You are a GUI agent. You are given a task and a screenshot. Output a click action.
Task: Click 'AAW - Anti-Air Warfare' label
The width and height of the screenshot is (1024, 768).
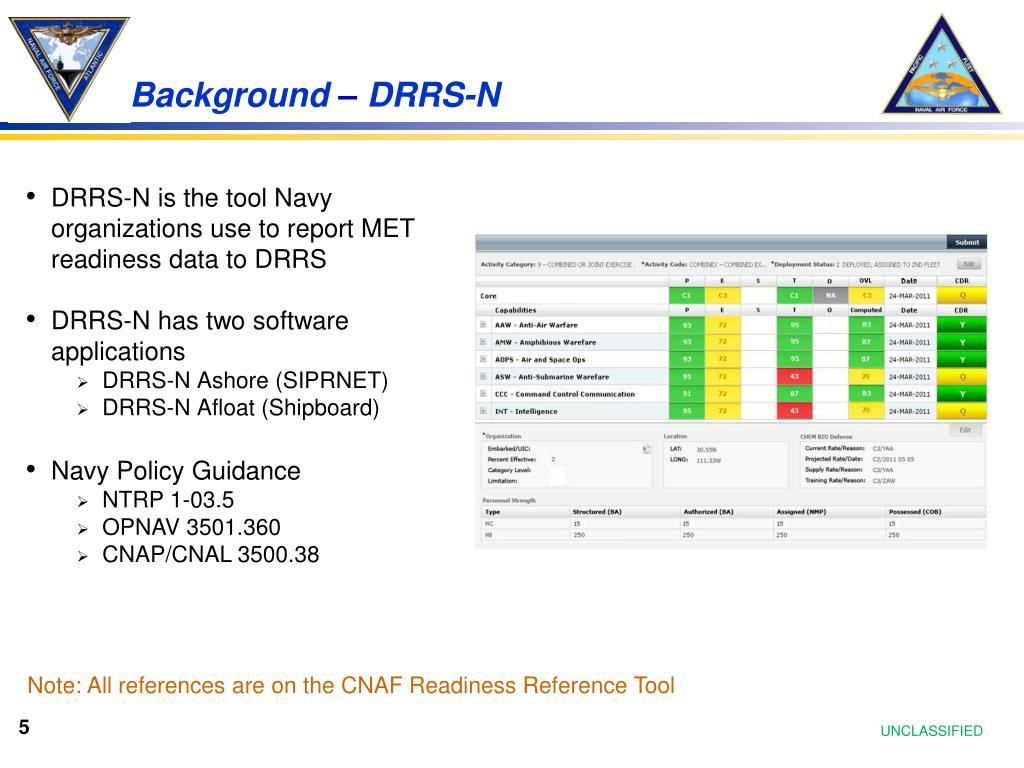[536, 325]
